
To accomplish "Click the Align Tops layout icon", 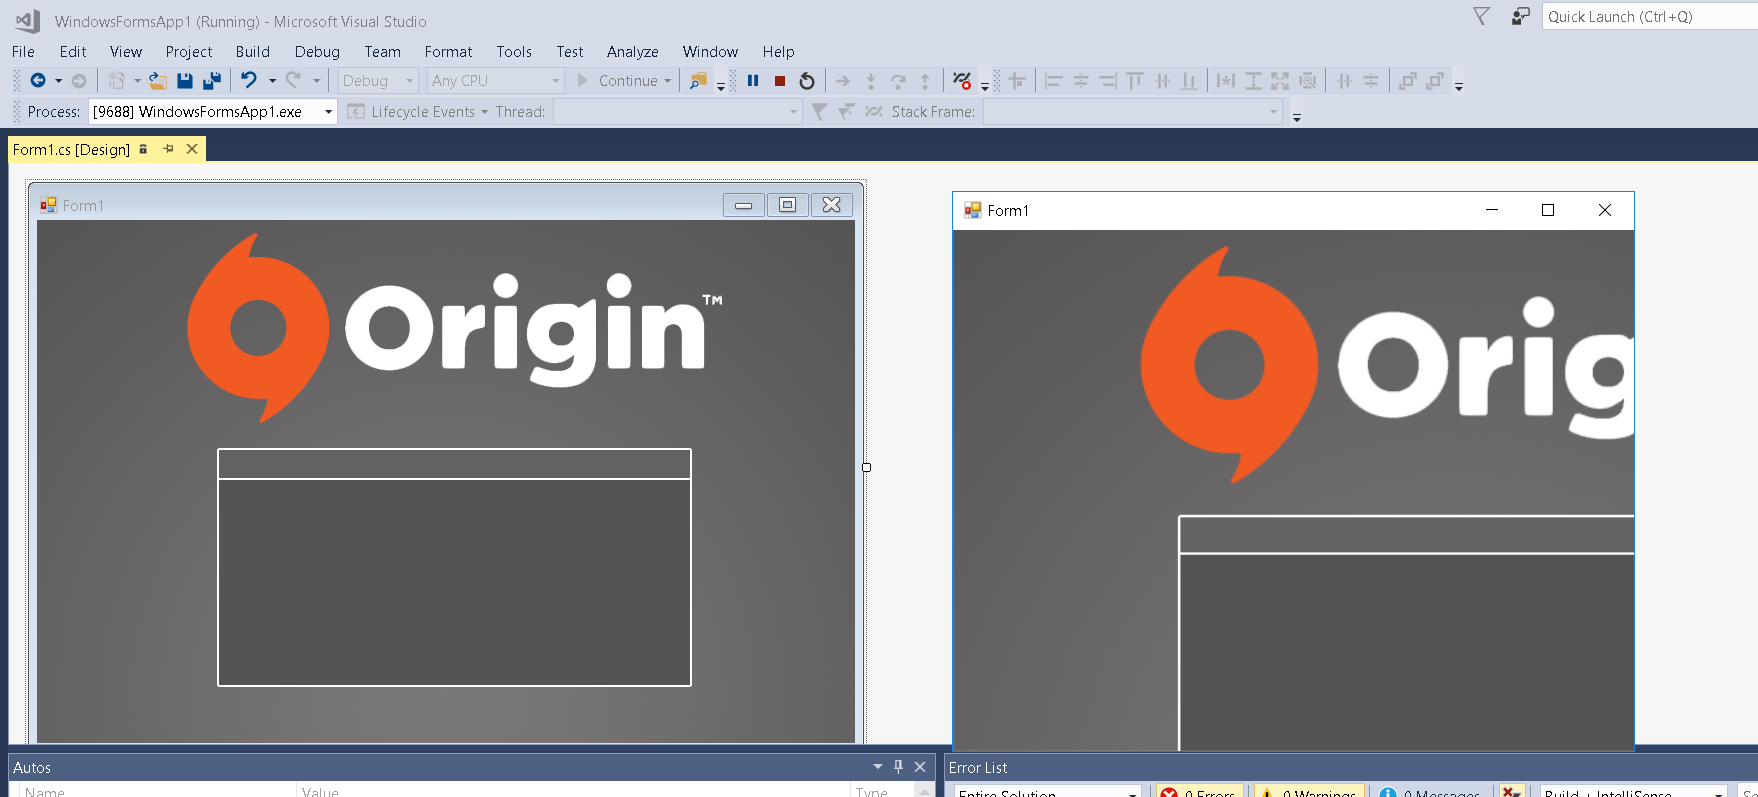I will 1135,81.
